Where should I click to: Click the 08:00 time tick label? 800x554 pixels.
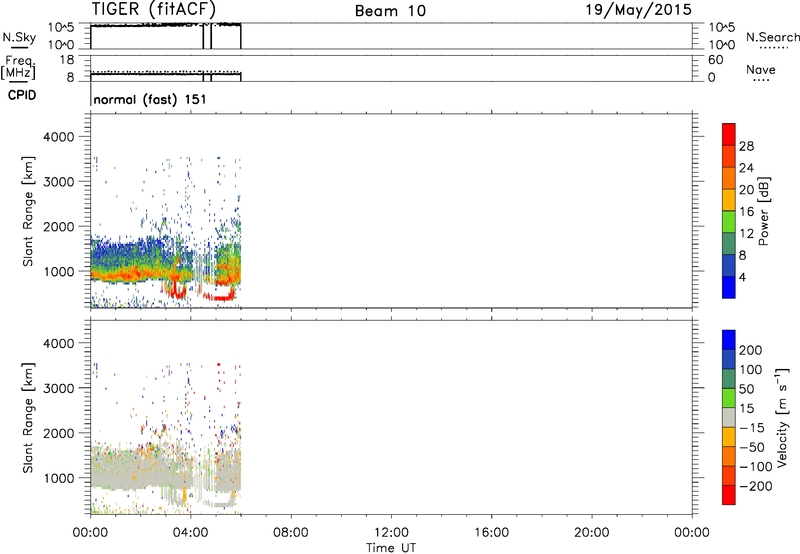pyautogui.click(x=291, y=533)
